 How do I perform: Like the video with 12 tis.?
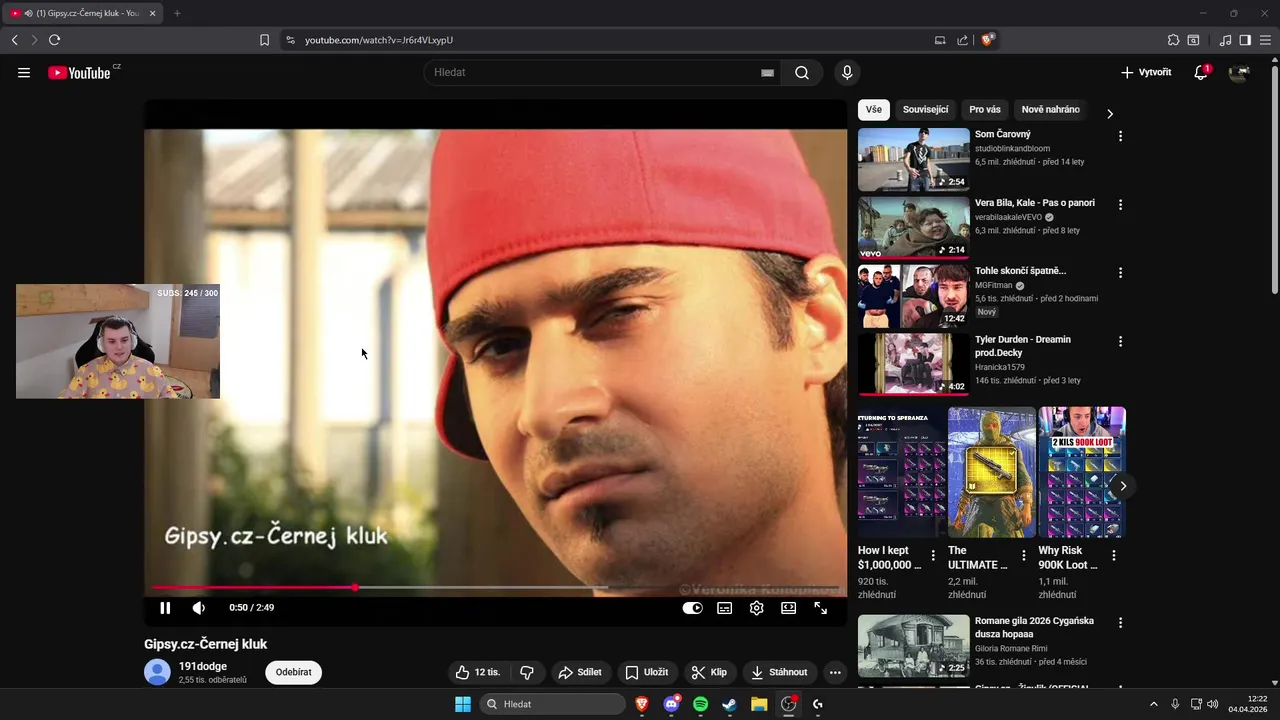point(477,672)
